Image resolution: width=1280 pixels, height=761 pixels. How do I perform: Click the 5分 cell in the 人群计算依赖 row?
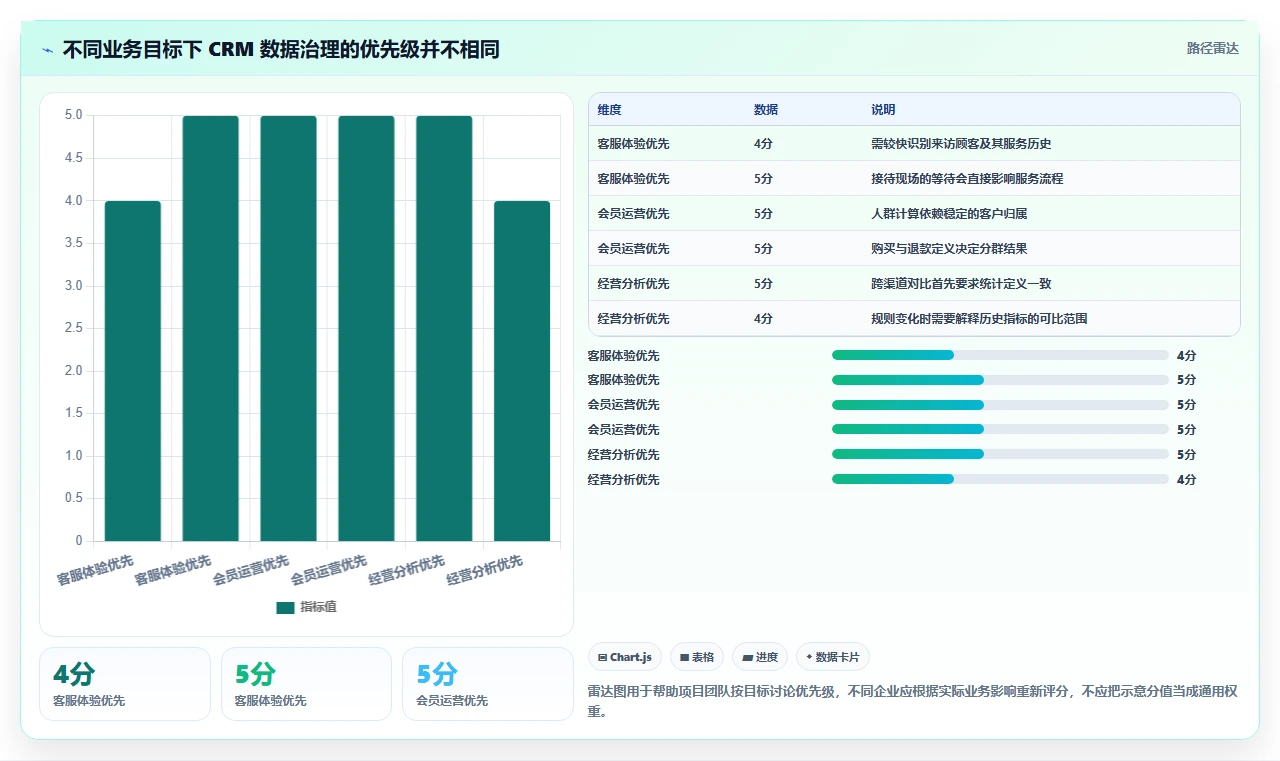pyautogui.click(x=763, y=214)
